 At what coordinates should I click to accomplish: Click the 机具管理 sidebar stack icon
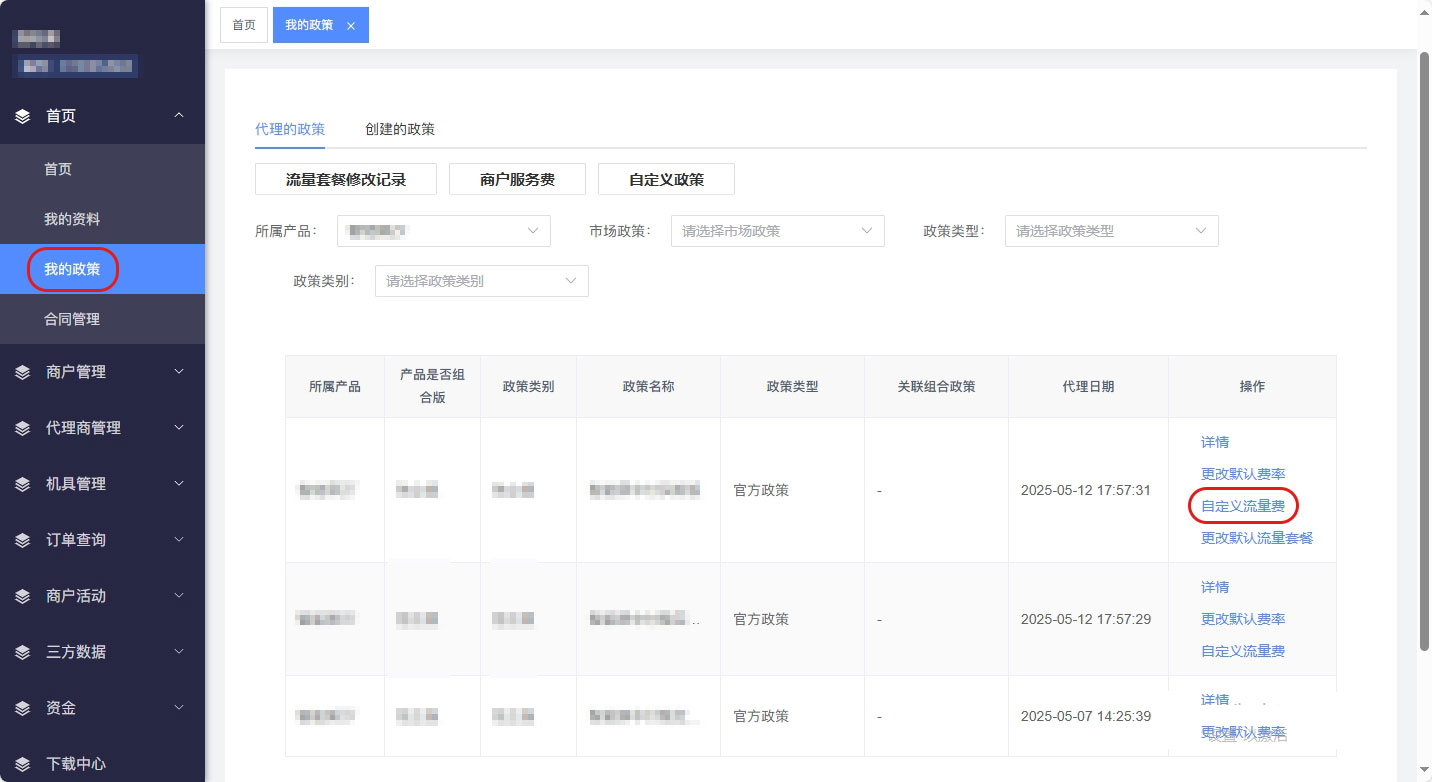point(23,484)
